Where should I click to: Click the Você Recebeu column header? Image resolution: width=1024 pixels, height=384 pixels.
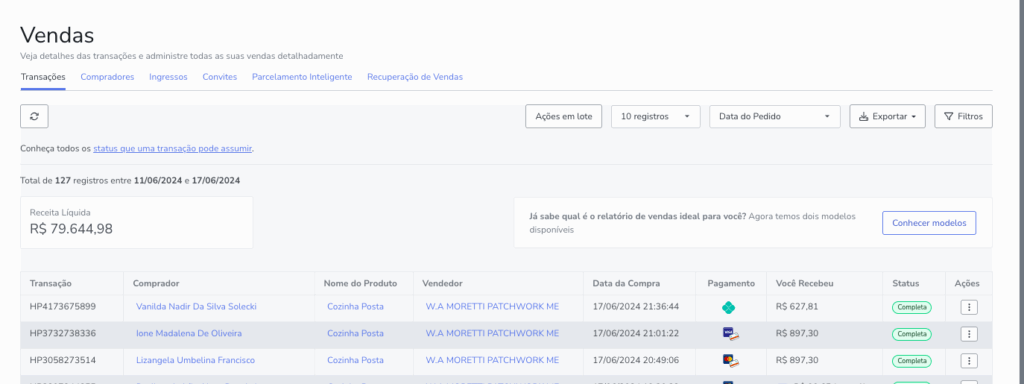pos(805,283)
